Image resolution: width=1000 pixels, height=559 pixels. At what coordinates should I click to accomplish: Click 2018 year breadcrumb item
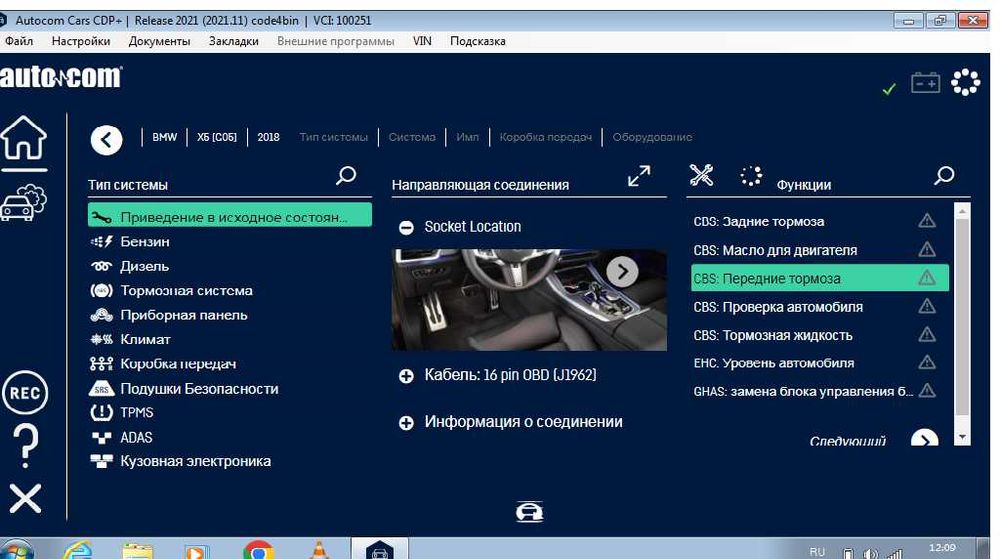(268, 137)
